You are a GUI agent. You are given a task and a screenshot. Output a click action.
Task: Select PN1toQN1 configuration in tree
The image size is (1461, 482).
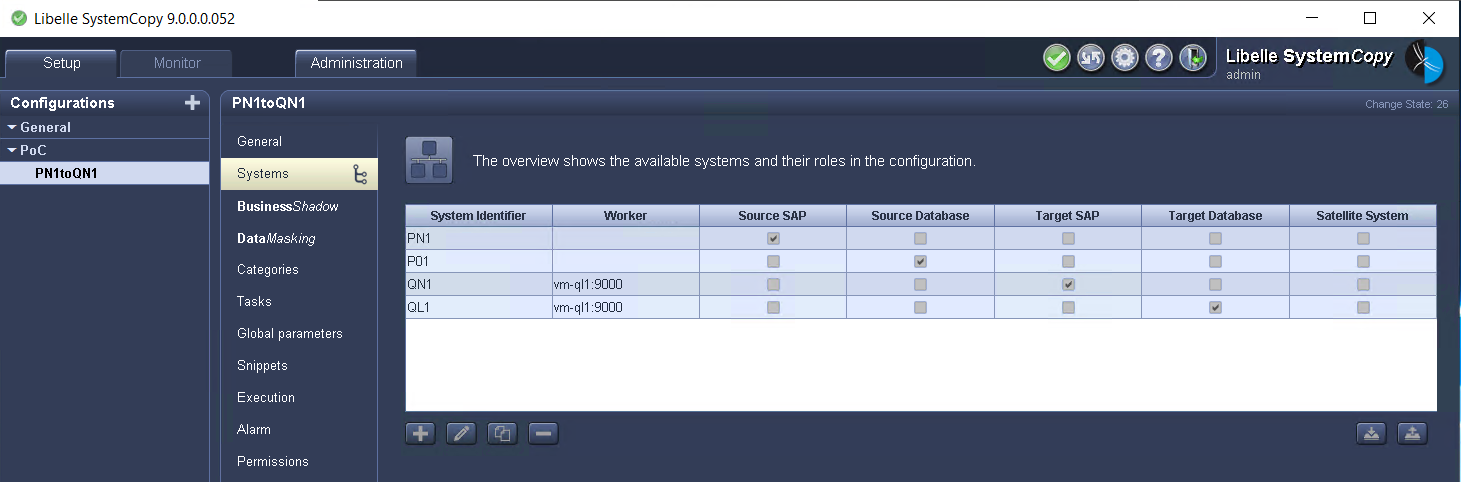(x=105, y=173)
